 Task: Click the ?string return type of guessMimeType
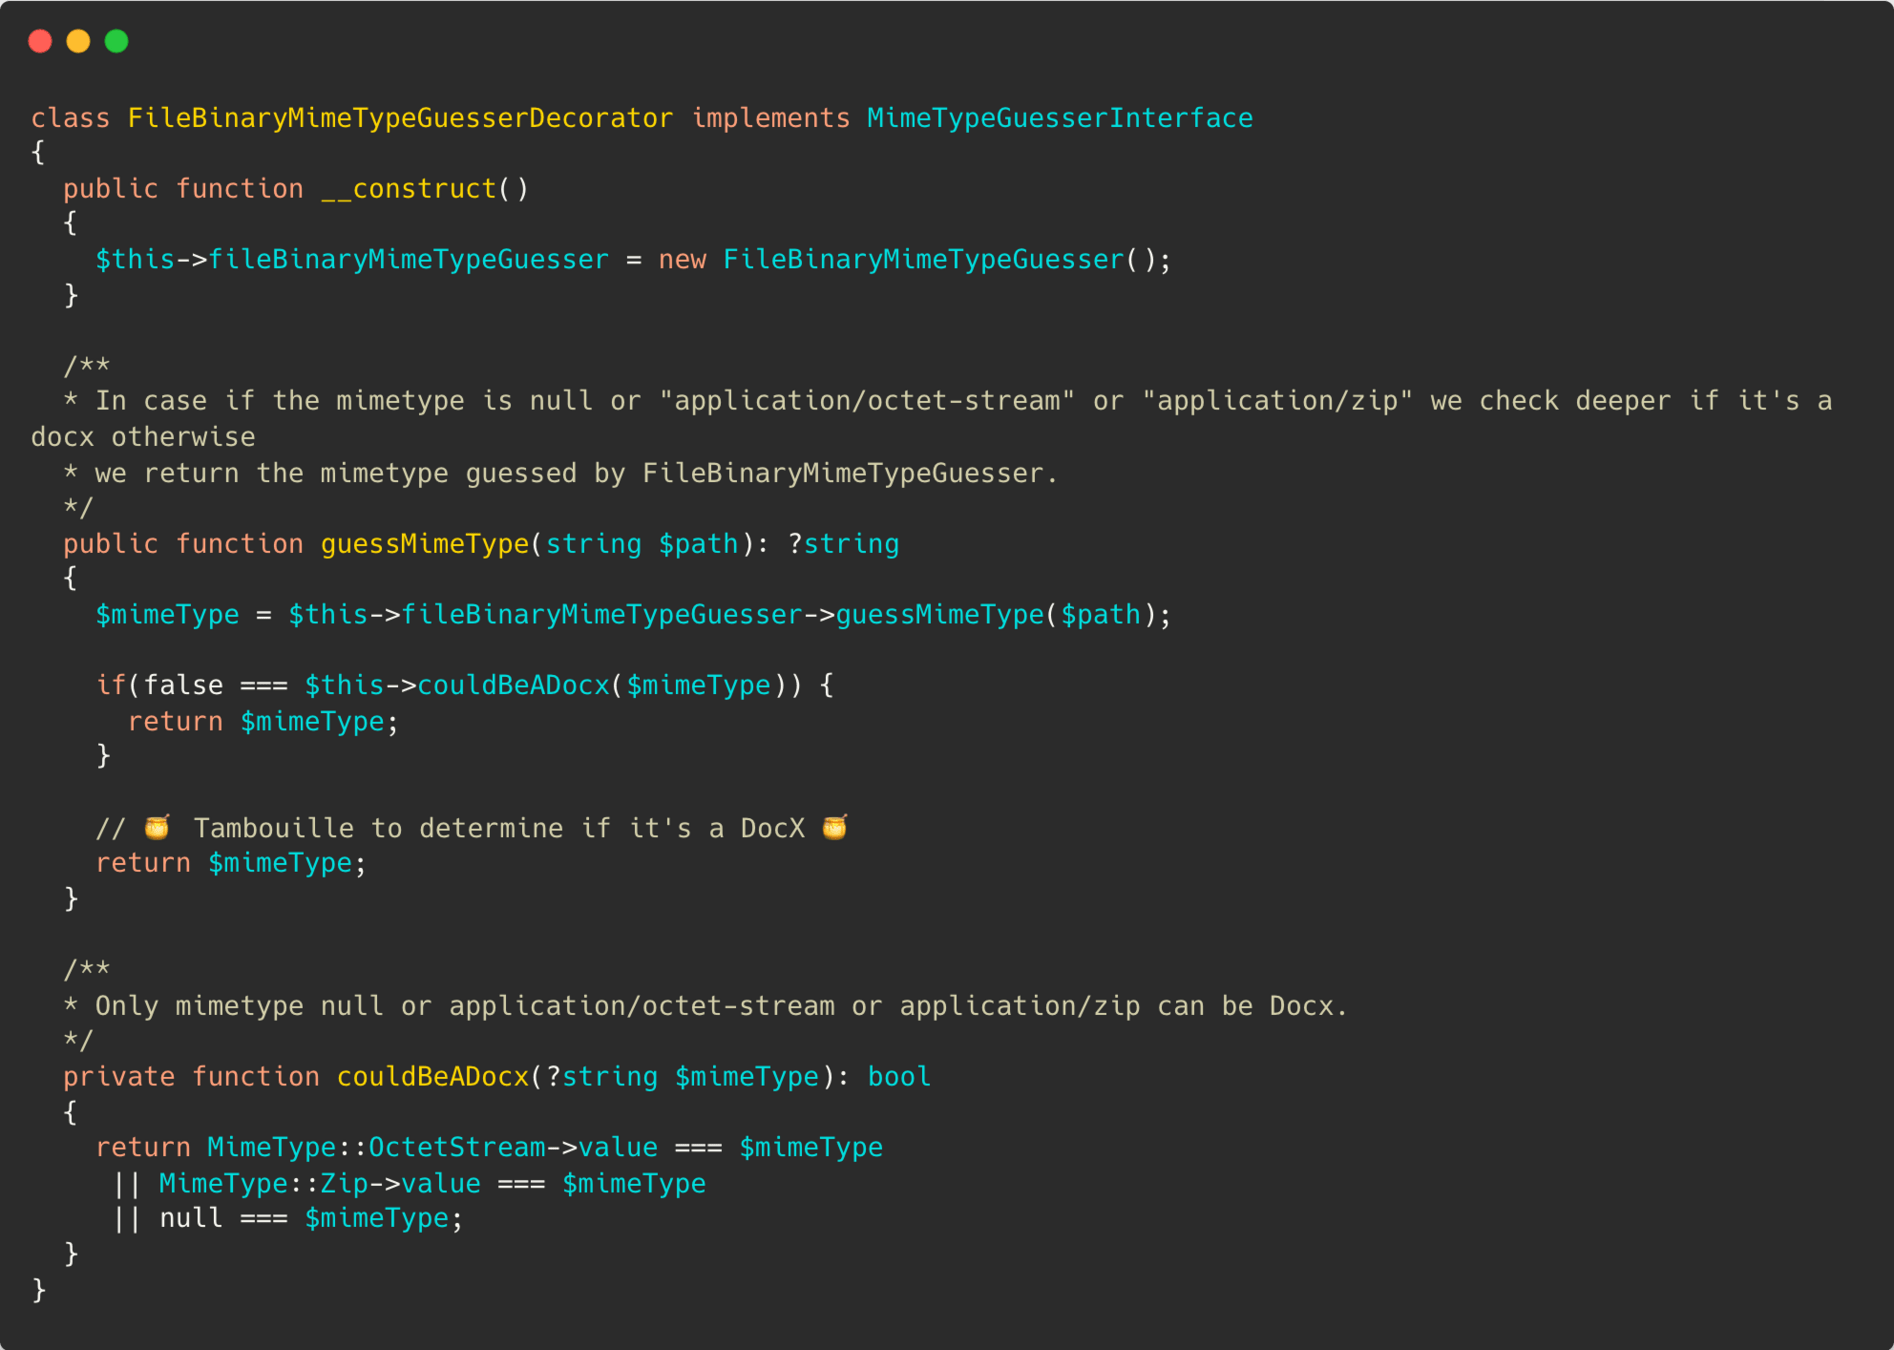coord(843,544)
